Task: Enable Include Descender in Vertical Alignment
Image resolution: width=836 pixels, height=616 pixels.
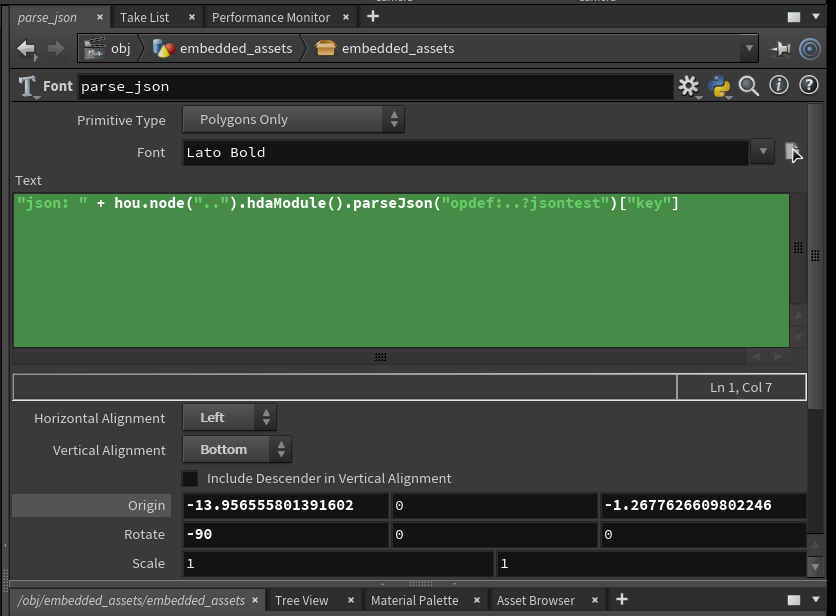Action: tap(190, 478)
